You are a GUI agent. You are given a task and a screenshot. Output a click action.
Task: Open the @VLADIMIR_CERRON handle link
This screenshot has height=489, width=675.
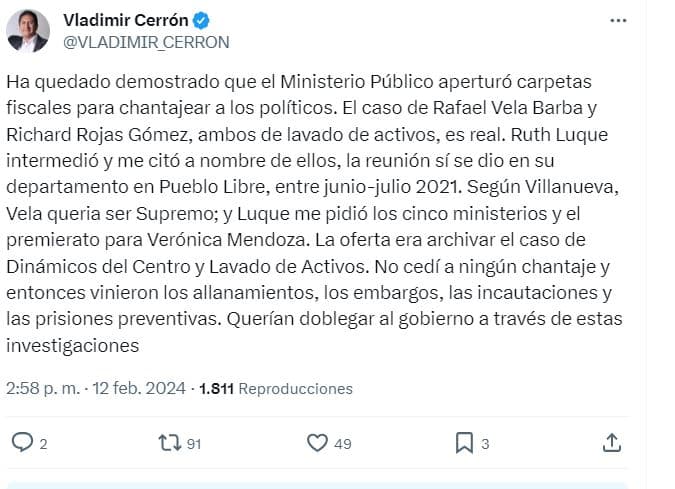click(146, 42)
